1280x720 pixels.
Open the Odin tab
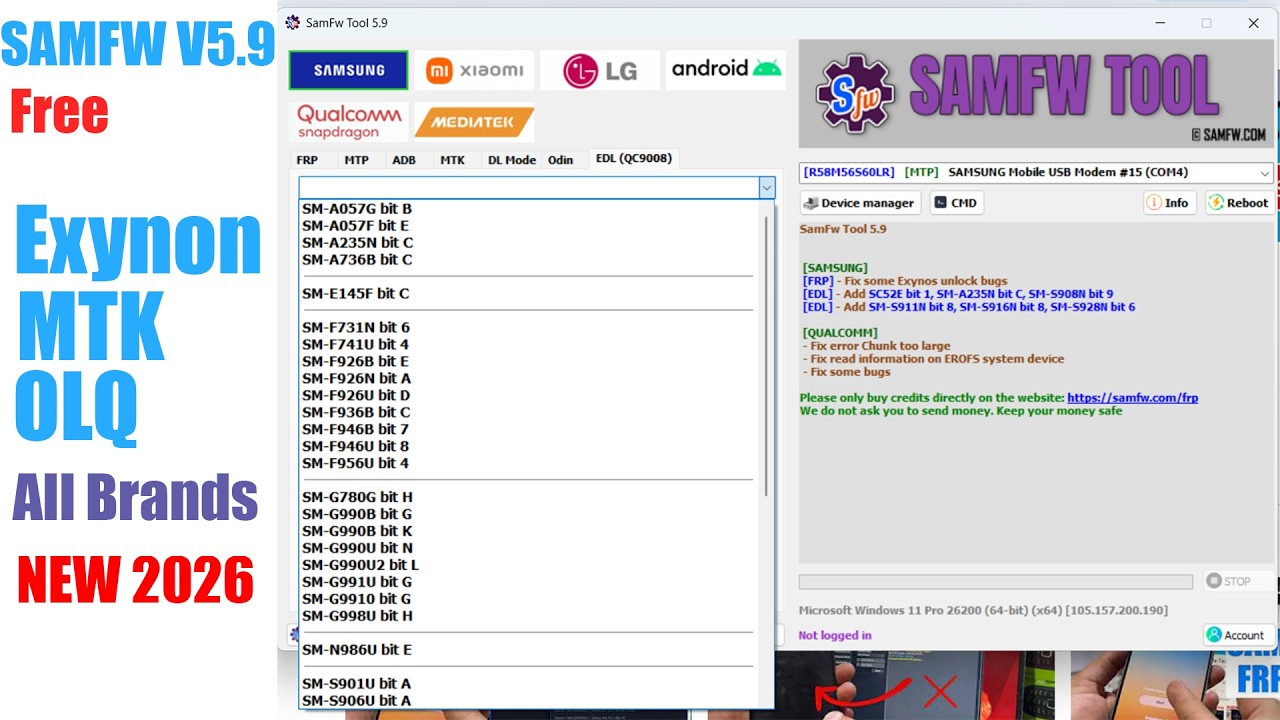561,160
